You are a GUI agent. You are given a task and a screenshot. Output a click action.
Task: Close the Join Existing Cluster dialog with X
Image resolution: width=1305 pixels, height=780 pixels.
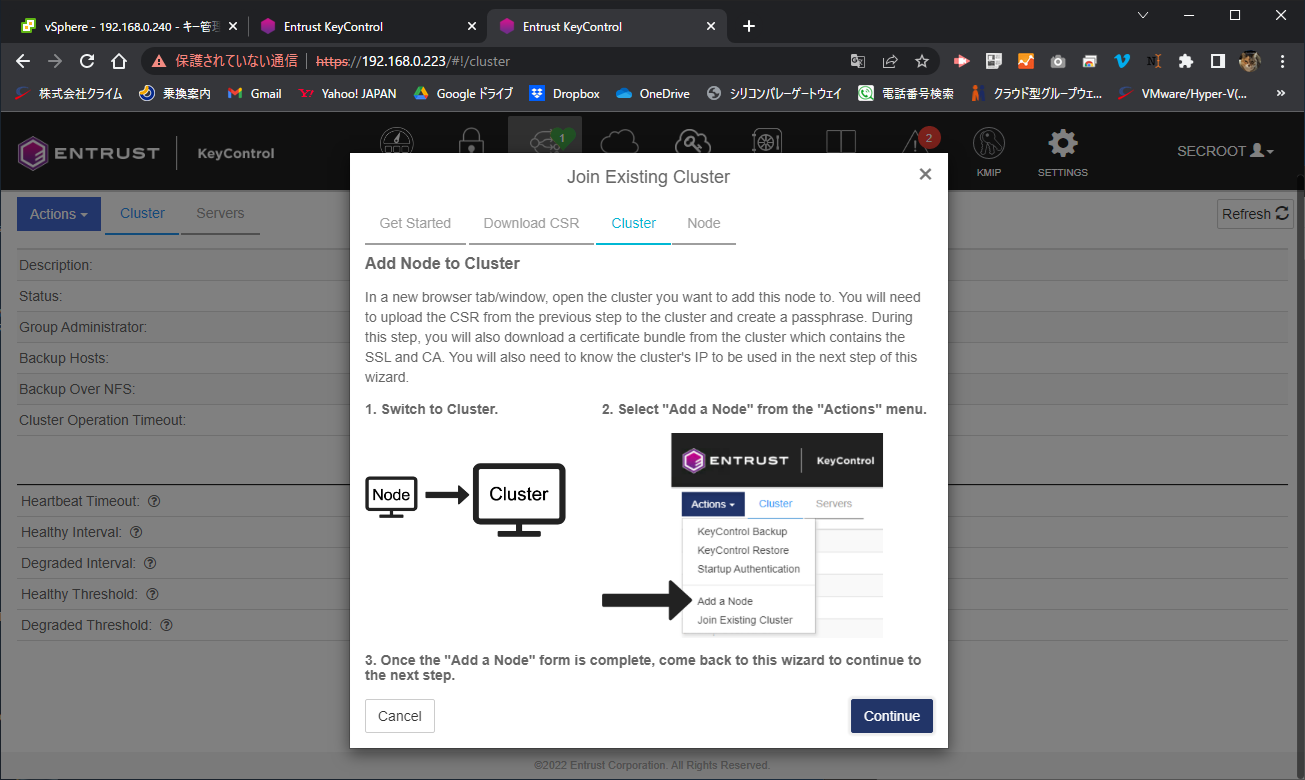coord(925,174)
